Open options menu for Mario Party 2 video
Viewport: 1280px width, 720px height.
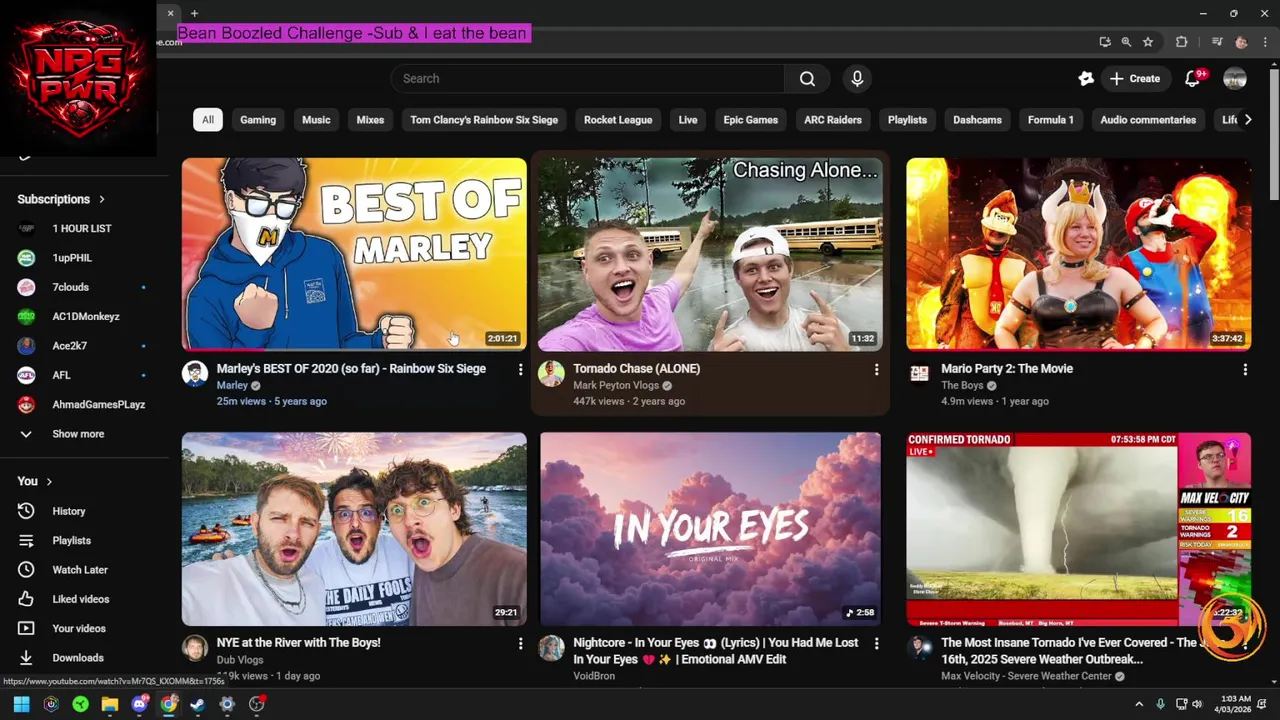pos(1245,370)
